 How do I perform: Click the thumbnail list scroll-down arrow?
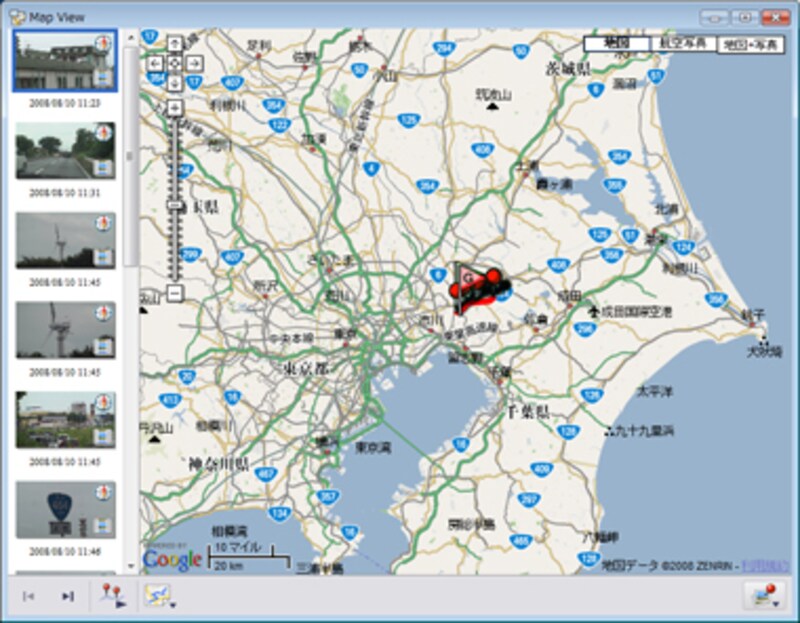coord(131,566)
